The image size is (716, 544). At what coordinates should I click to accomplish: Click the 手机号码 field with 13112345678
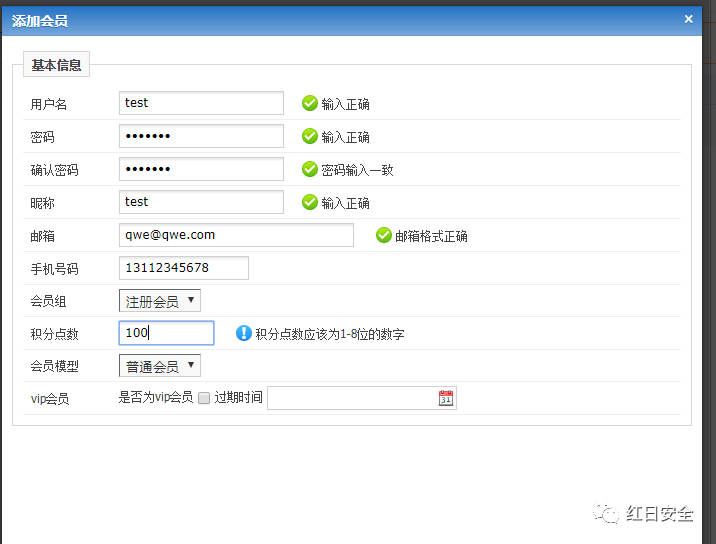pyautogui.click(x=184, y=268)
